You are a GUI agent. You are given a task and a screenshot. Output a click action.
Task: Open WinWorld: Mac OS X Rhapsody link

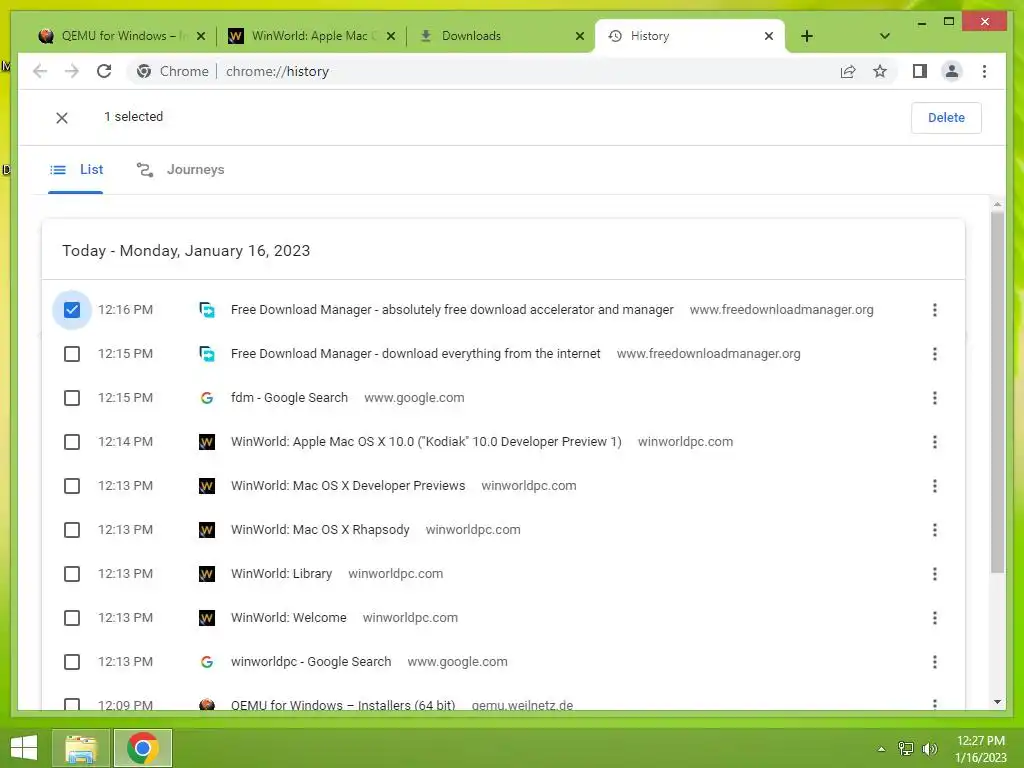coord(320,530)
